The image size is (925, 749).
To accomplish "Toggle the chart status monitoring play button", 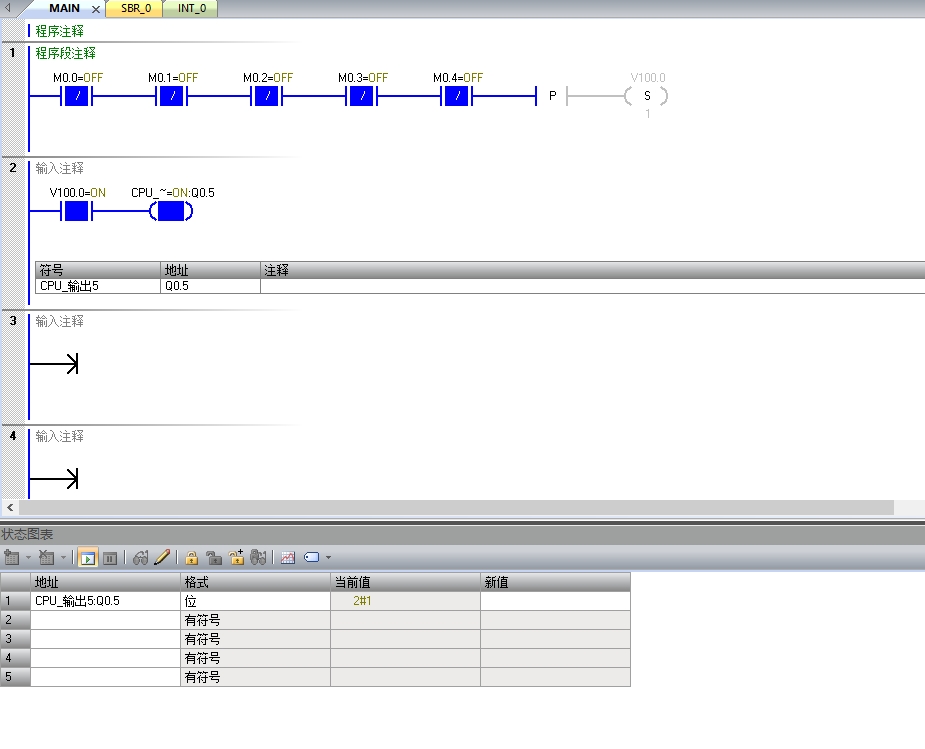I will point(88,558).
